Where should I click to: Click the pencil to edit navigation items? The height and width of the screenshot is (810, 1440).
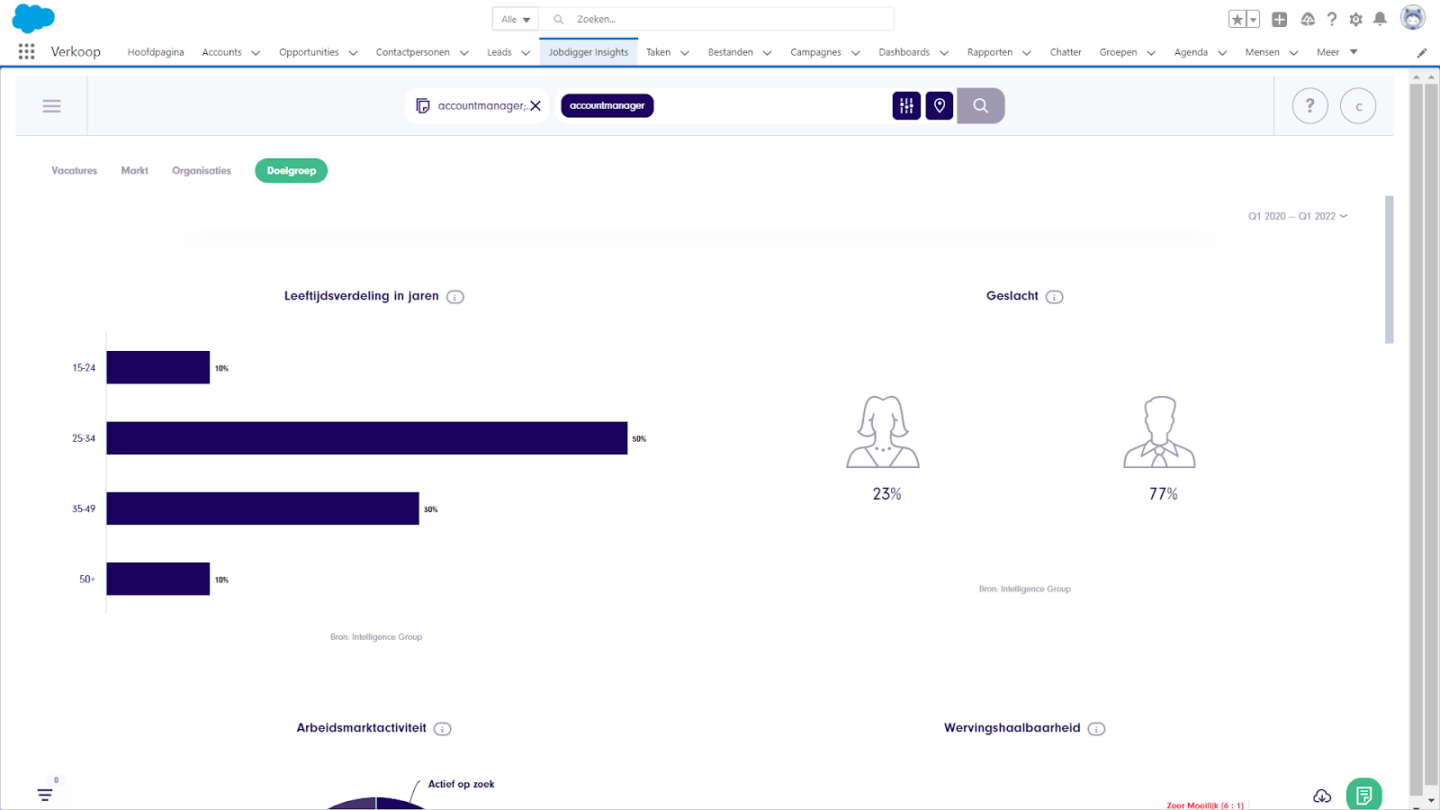pos(1422,52)
